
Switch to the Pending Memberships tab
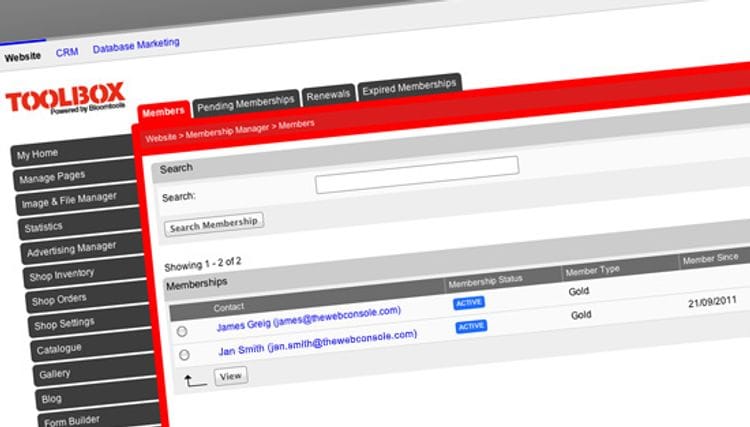pos(245,102)
